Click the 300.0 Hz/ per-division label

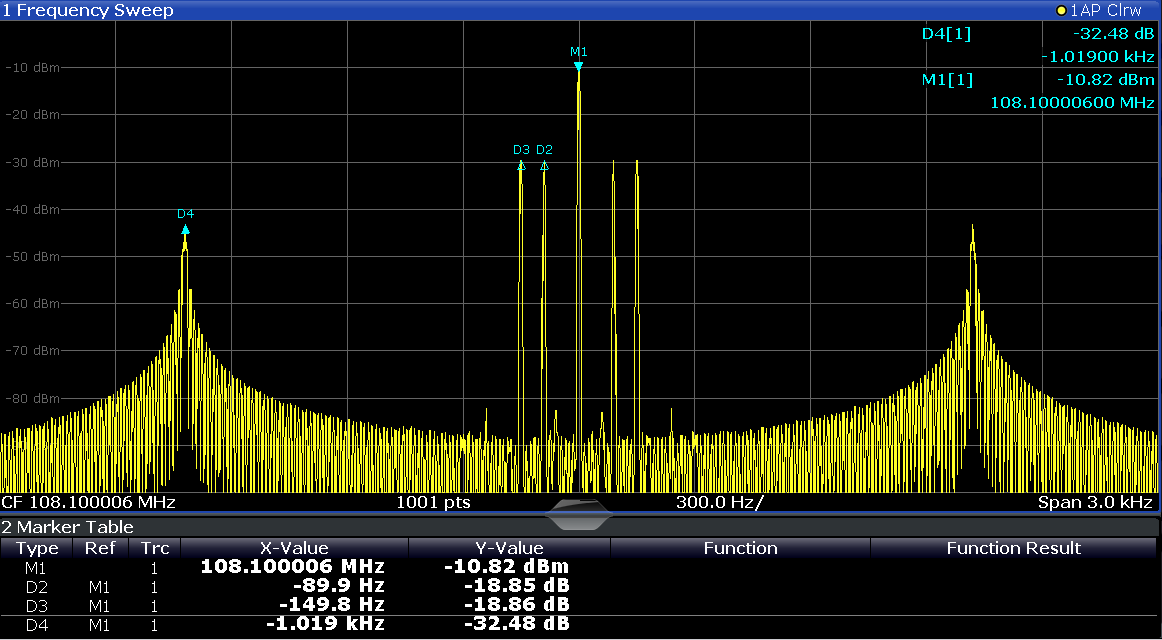pyautogui.click(x=719, y=501)
